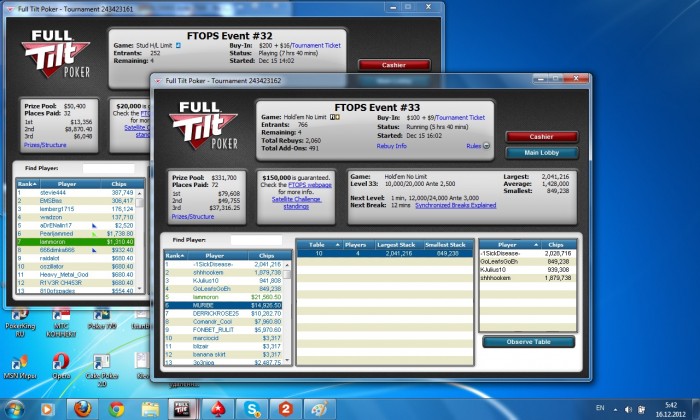
Task: Click scroll-up arrow of Event #33 standings
Action: [287, 265]
